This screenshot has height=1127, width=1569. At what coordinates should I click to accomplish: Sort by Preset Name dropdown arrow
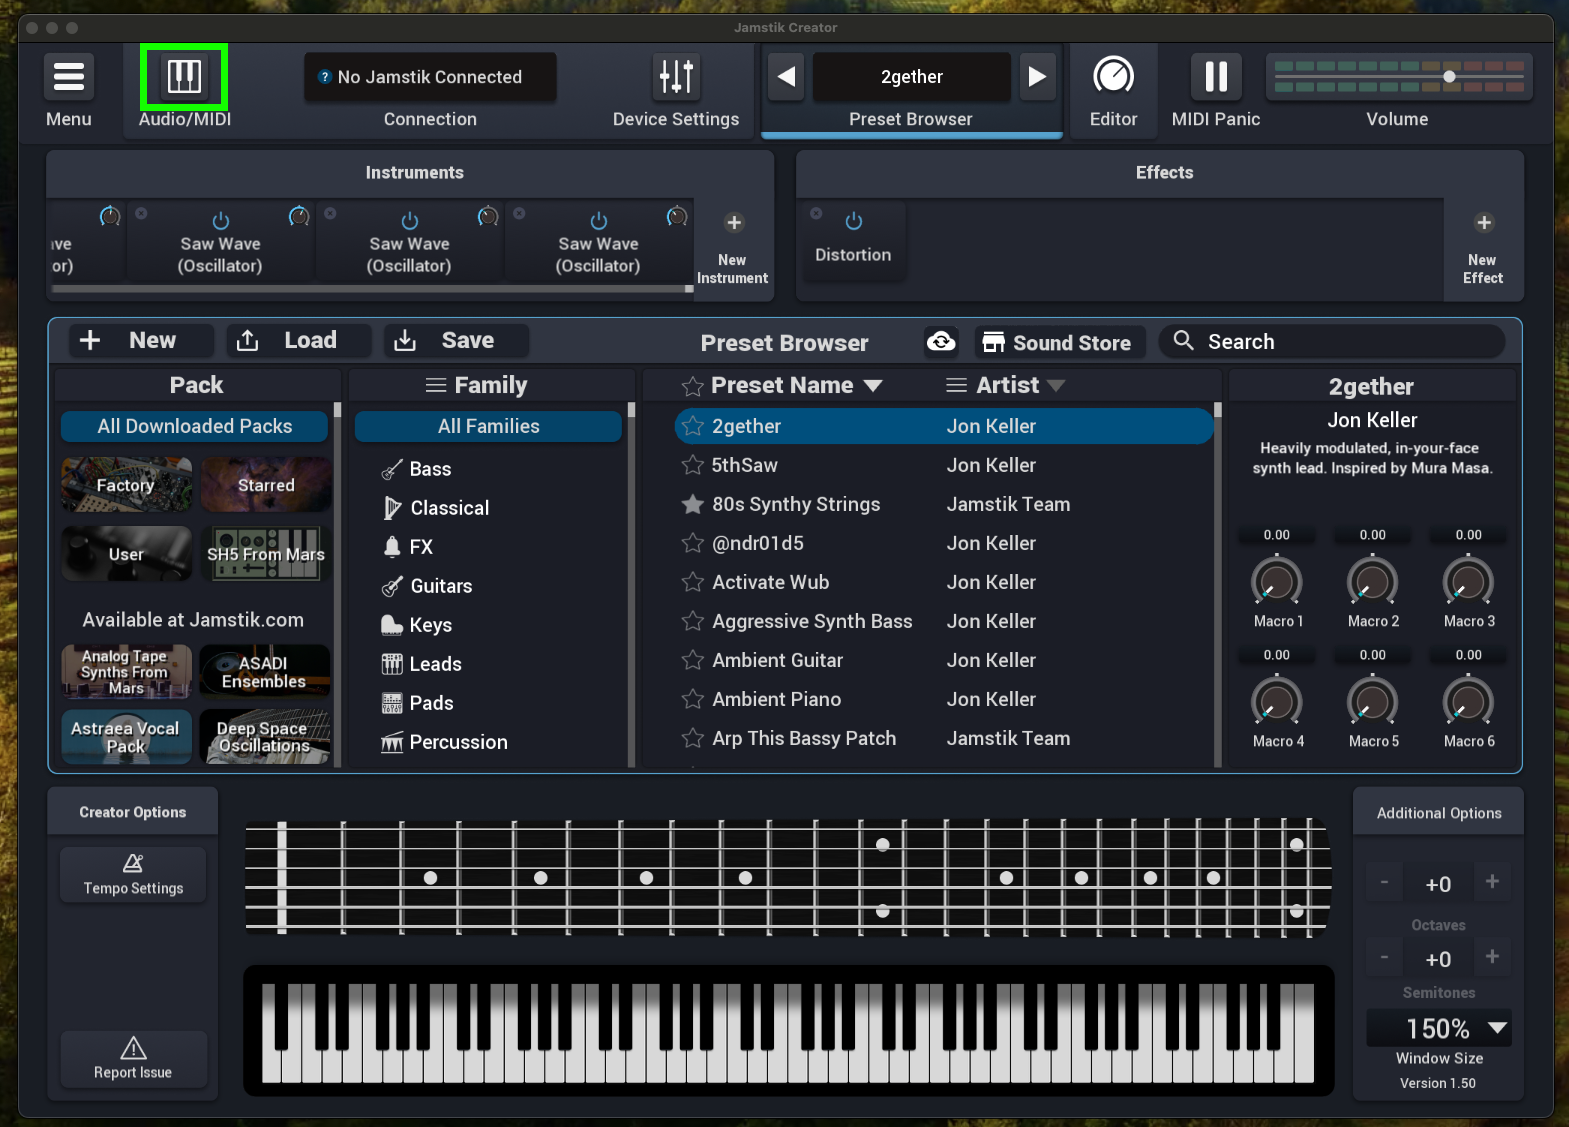pos(873,386)
